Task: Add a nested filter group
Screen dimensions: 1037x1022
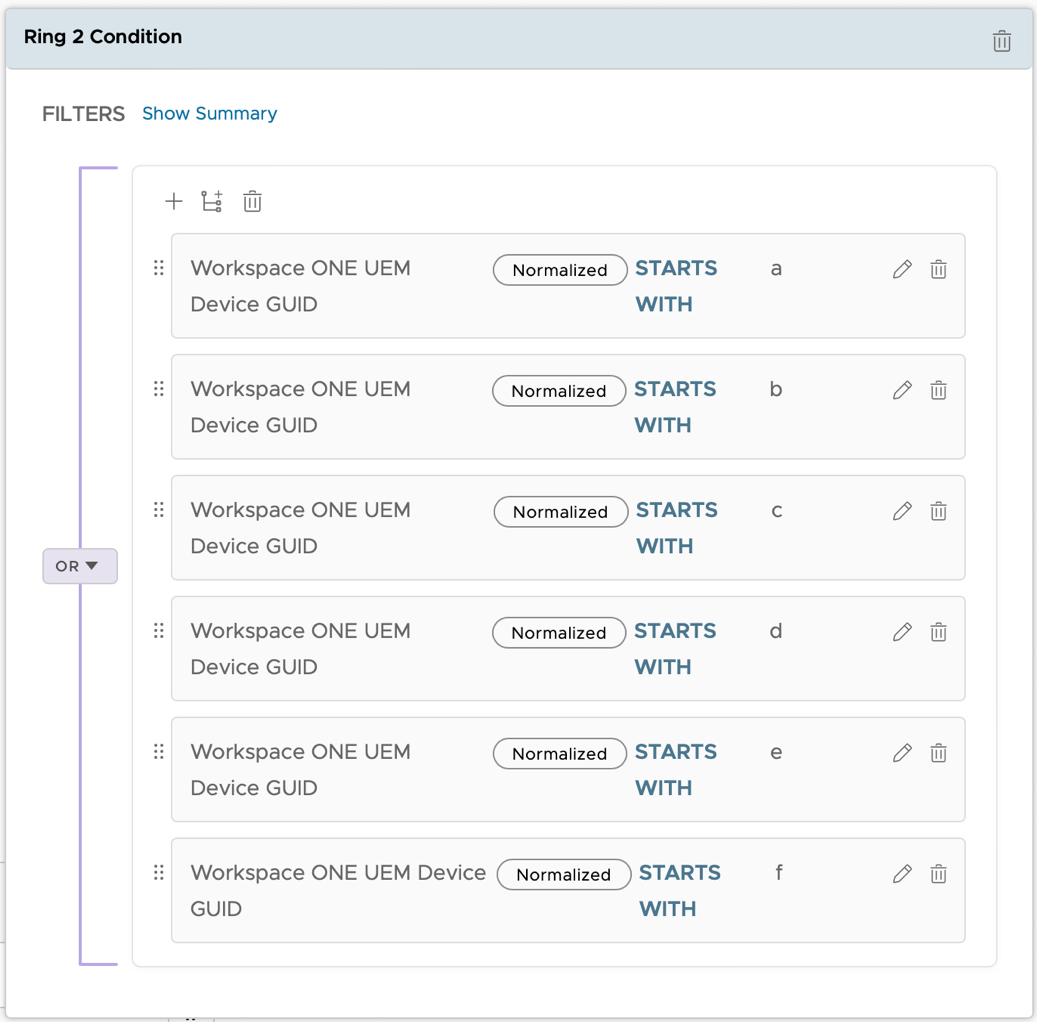Action: (x=211, y=201)
